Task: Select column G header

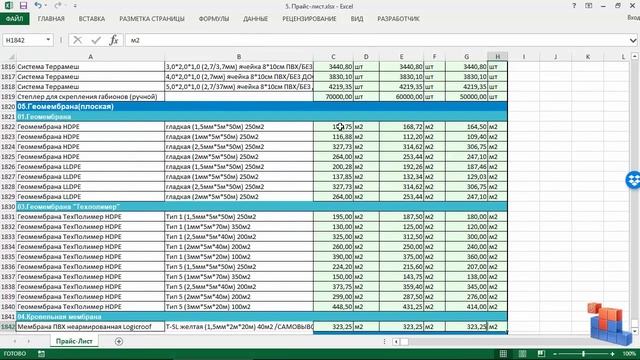Action: (x=466, y=57)
